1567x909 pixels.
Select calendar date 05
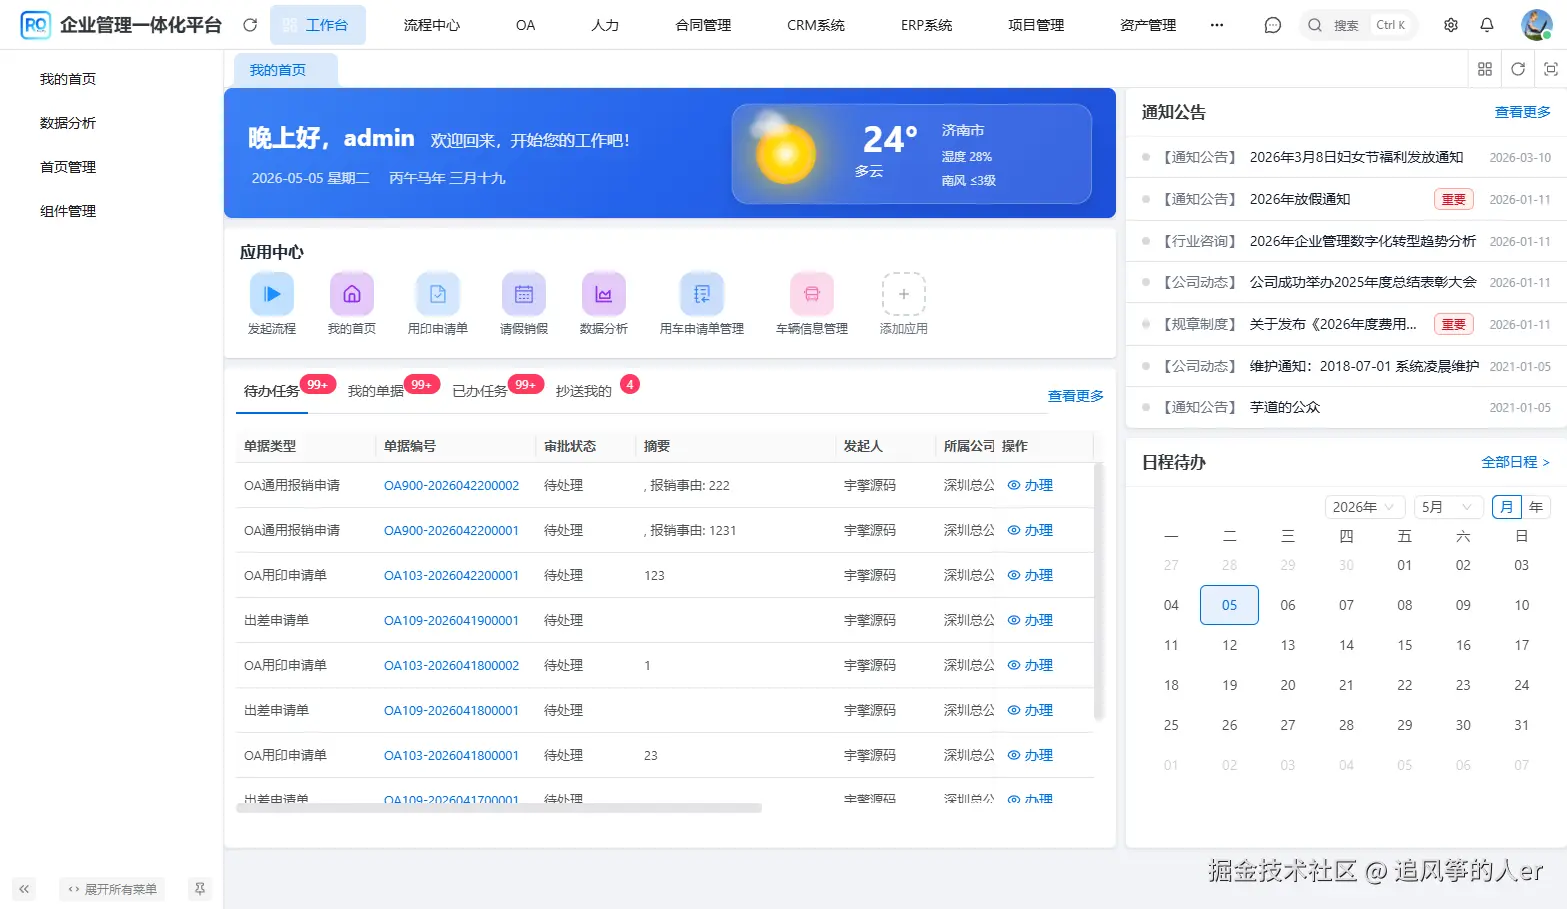click(1229, 605)
